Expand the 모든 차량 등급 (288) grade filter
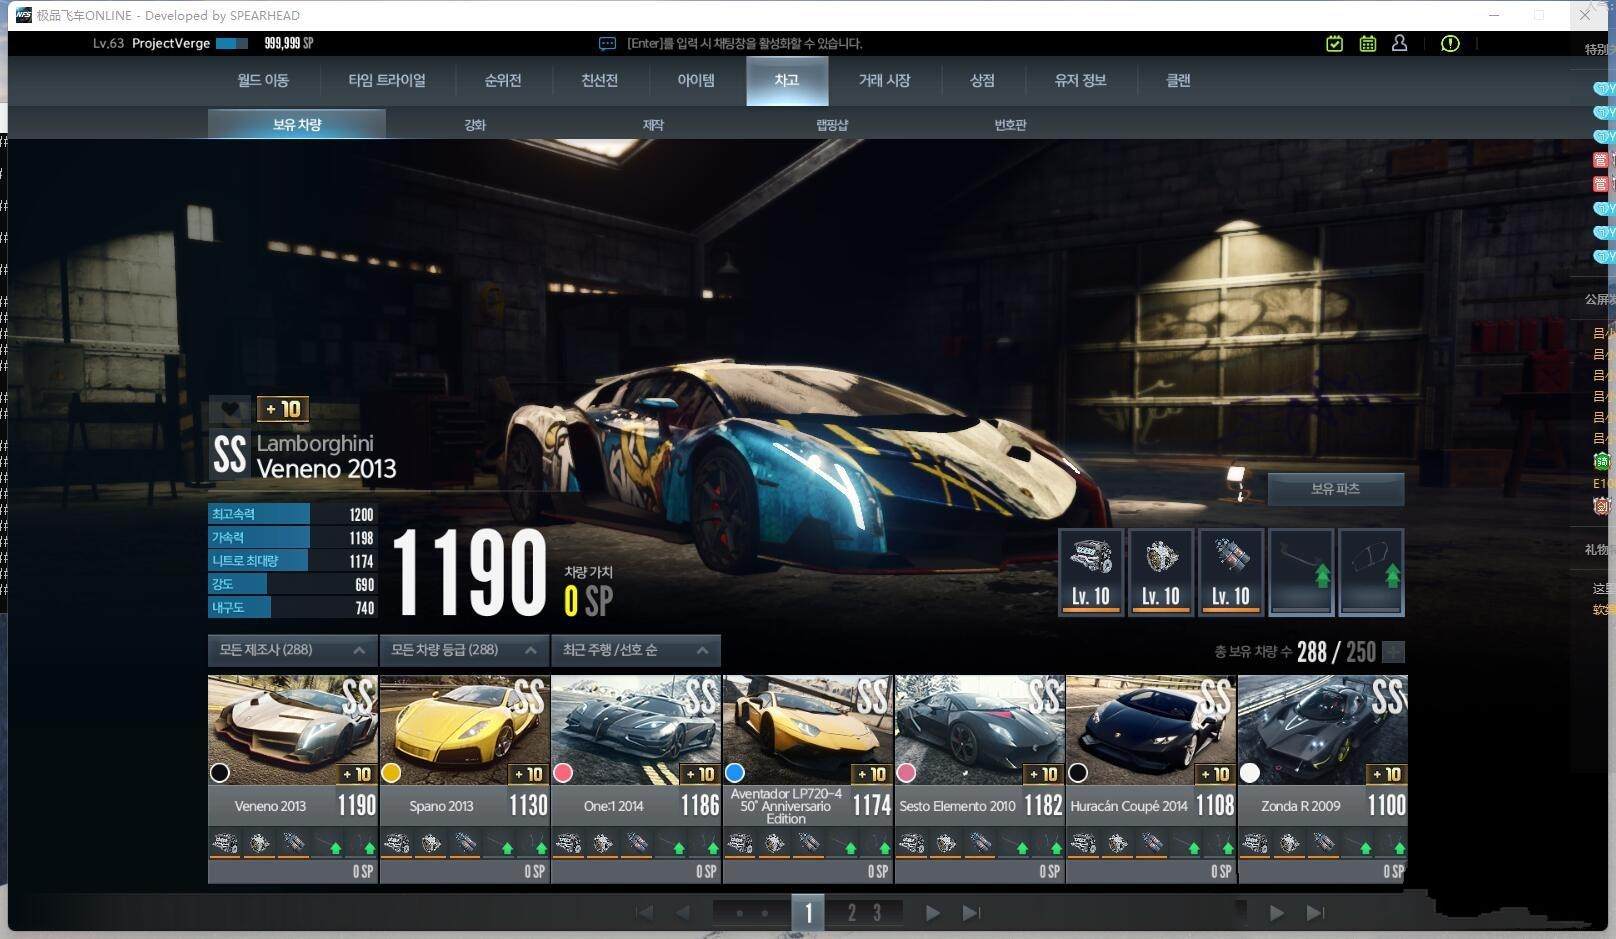1616x939 pixels. 464,650
